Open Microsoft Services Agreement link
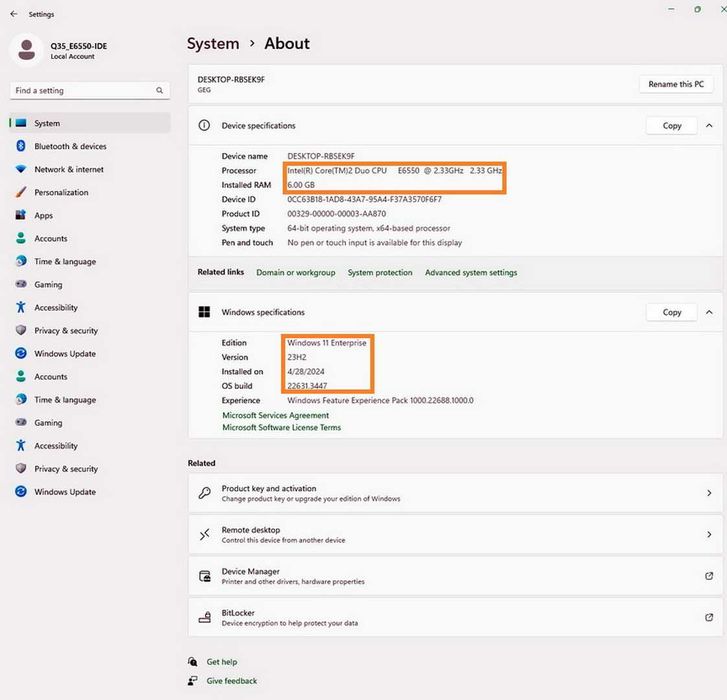Viewport: 727px width, 700px height. pyautogui.click(x=275, y=415)
